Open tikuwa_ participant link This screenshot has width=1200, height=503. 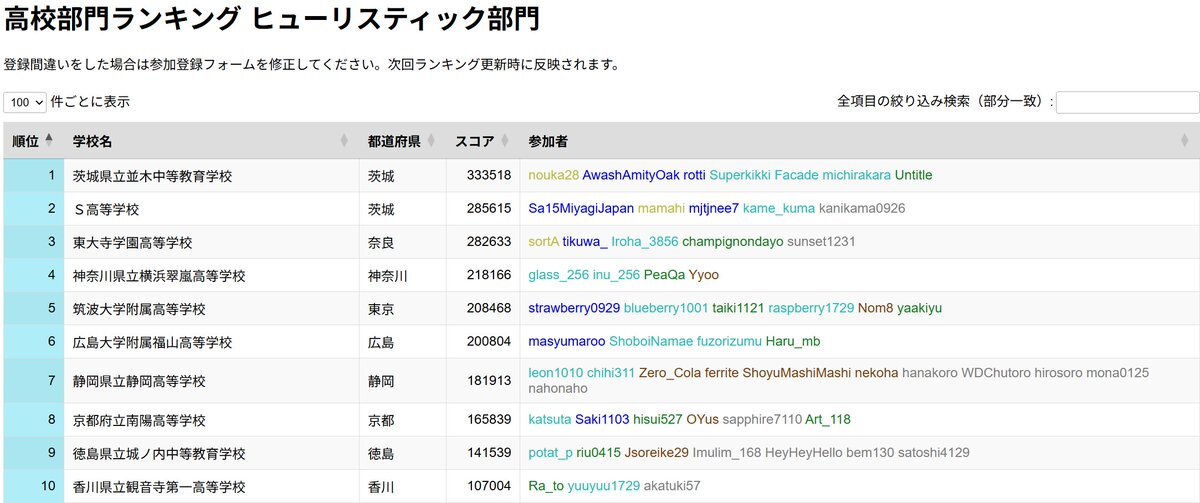585,242
